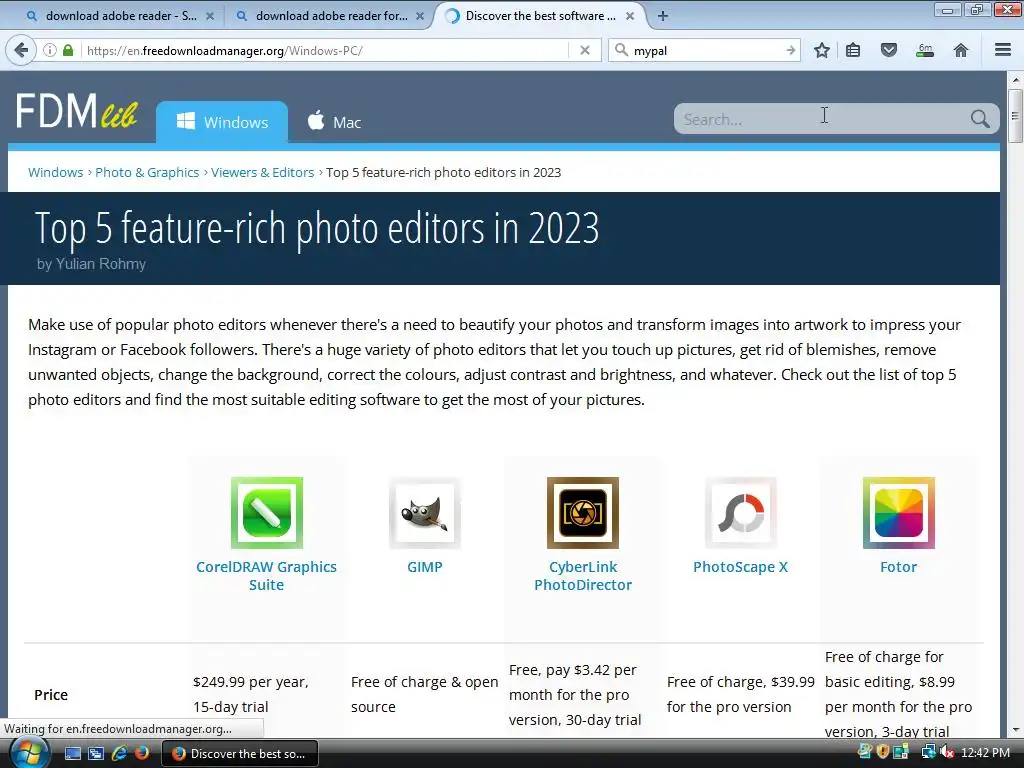1024x768 pixels.
Task: Click the 'Top 5 feature-rich photo editors' heading
Action: coord(317,229)
